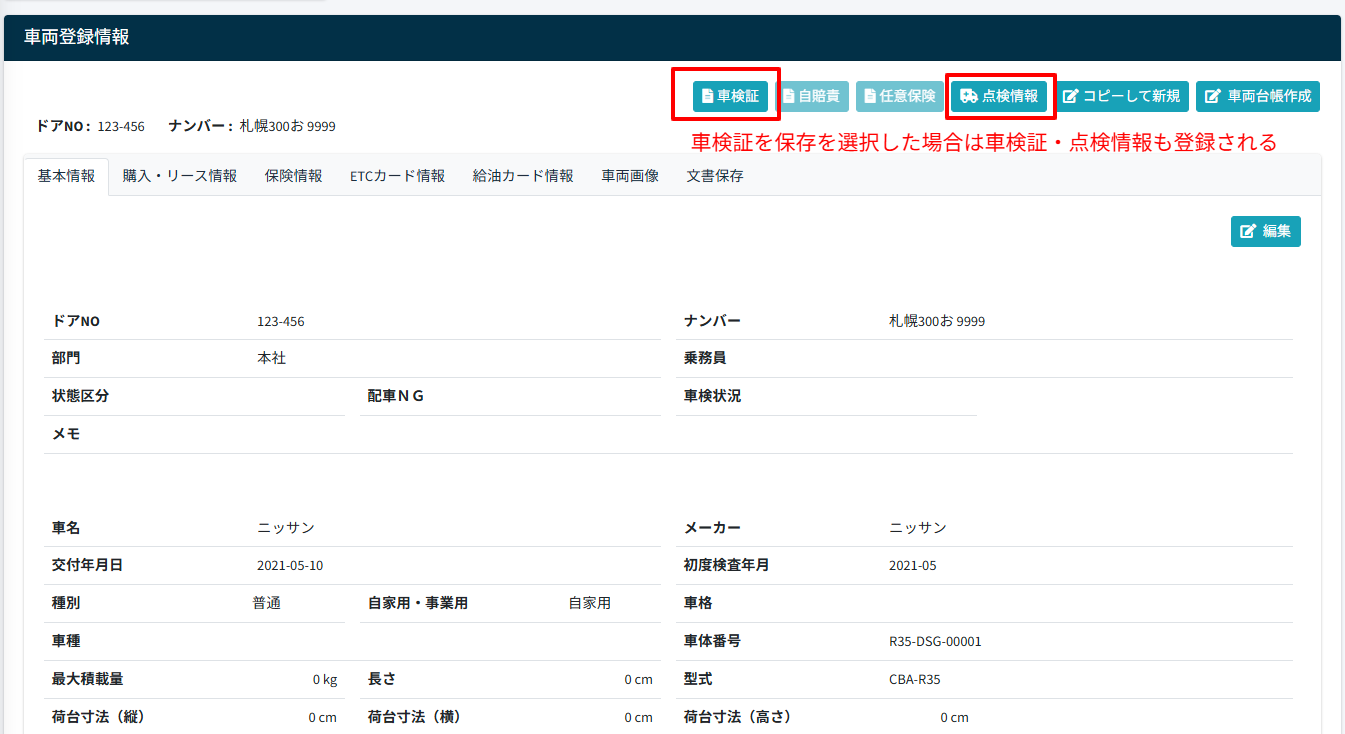Select the 種別 value 普通
The image size is (1345, 734).
(267, 604)
